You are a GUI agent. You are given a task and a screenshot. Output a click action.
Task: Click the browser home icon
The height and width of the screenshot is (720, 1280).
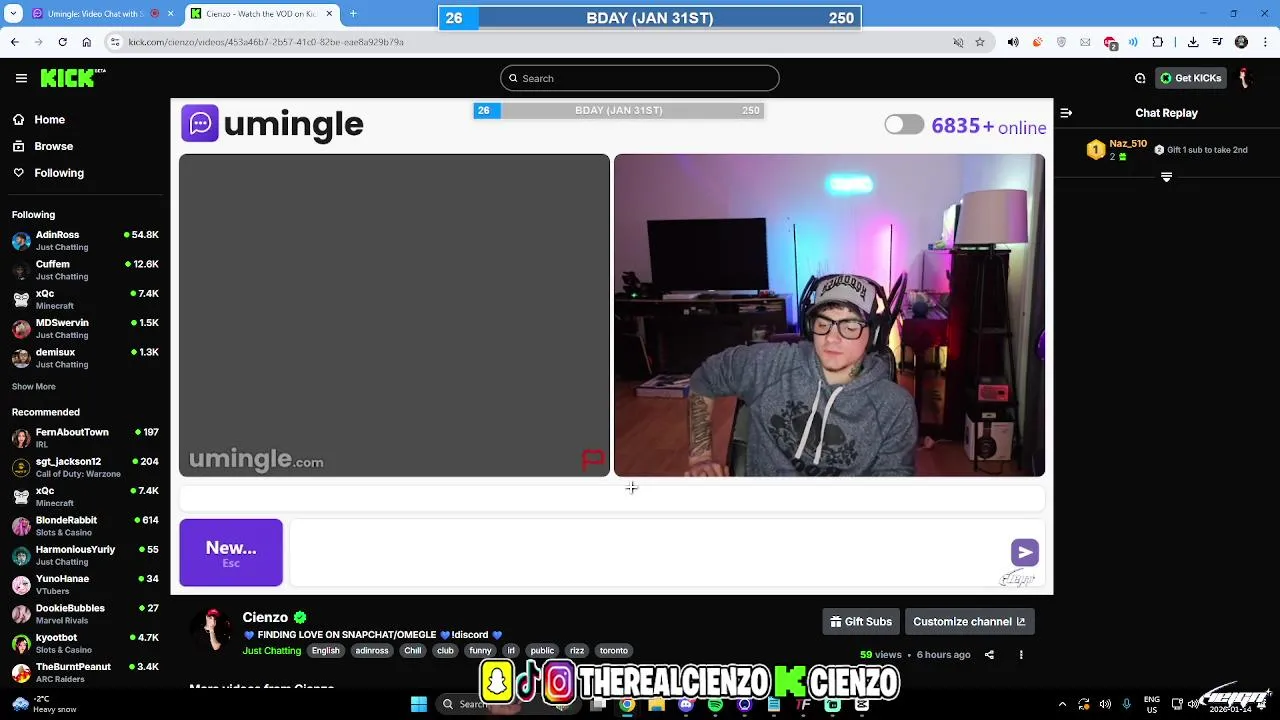pyautogui.click(x=87, y=42)
